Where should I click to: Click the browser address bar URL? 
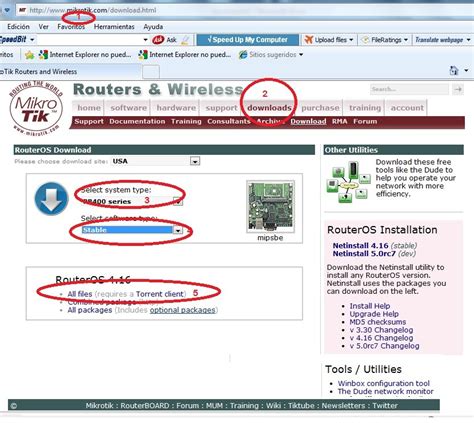[93, 10]
